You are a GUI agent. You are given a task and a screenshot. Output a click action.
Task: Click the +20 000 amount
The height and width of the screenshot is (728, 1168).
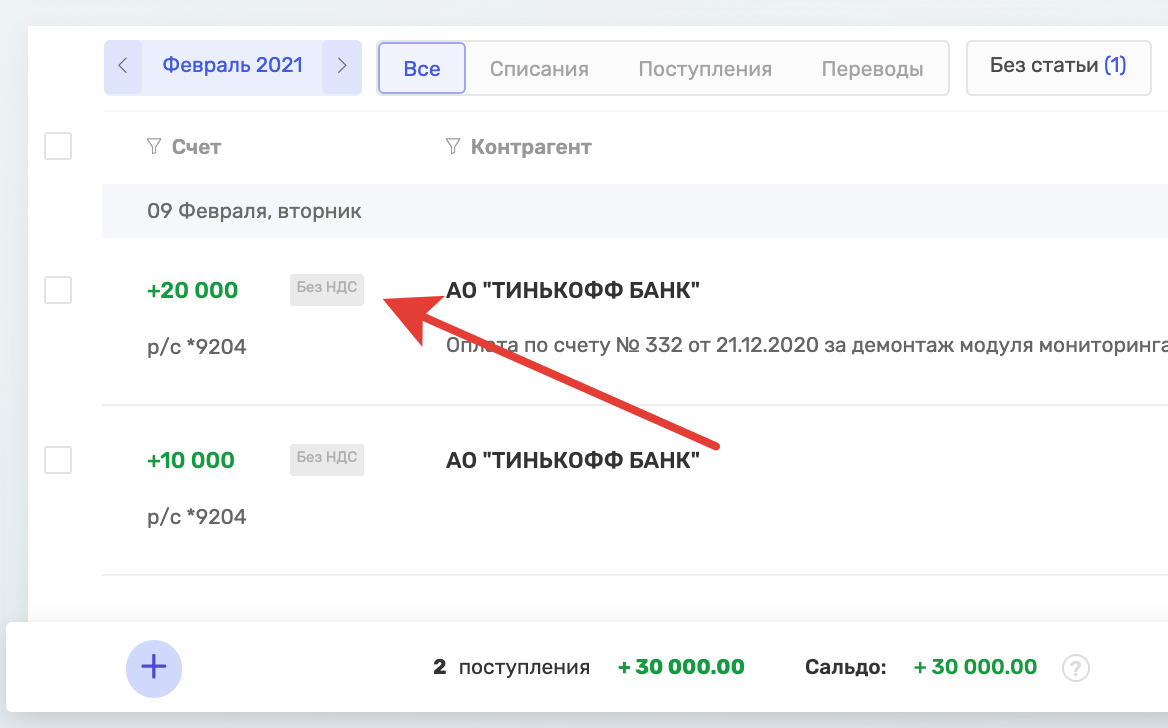coord(192,290)
